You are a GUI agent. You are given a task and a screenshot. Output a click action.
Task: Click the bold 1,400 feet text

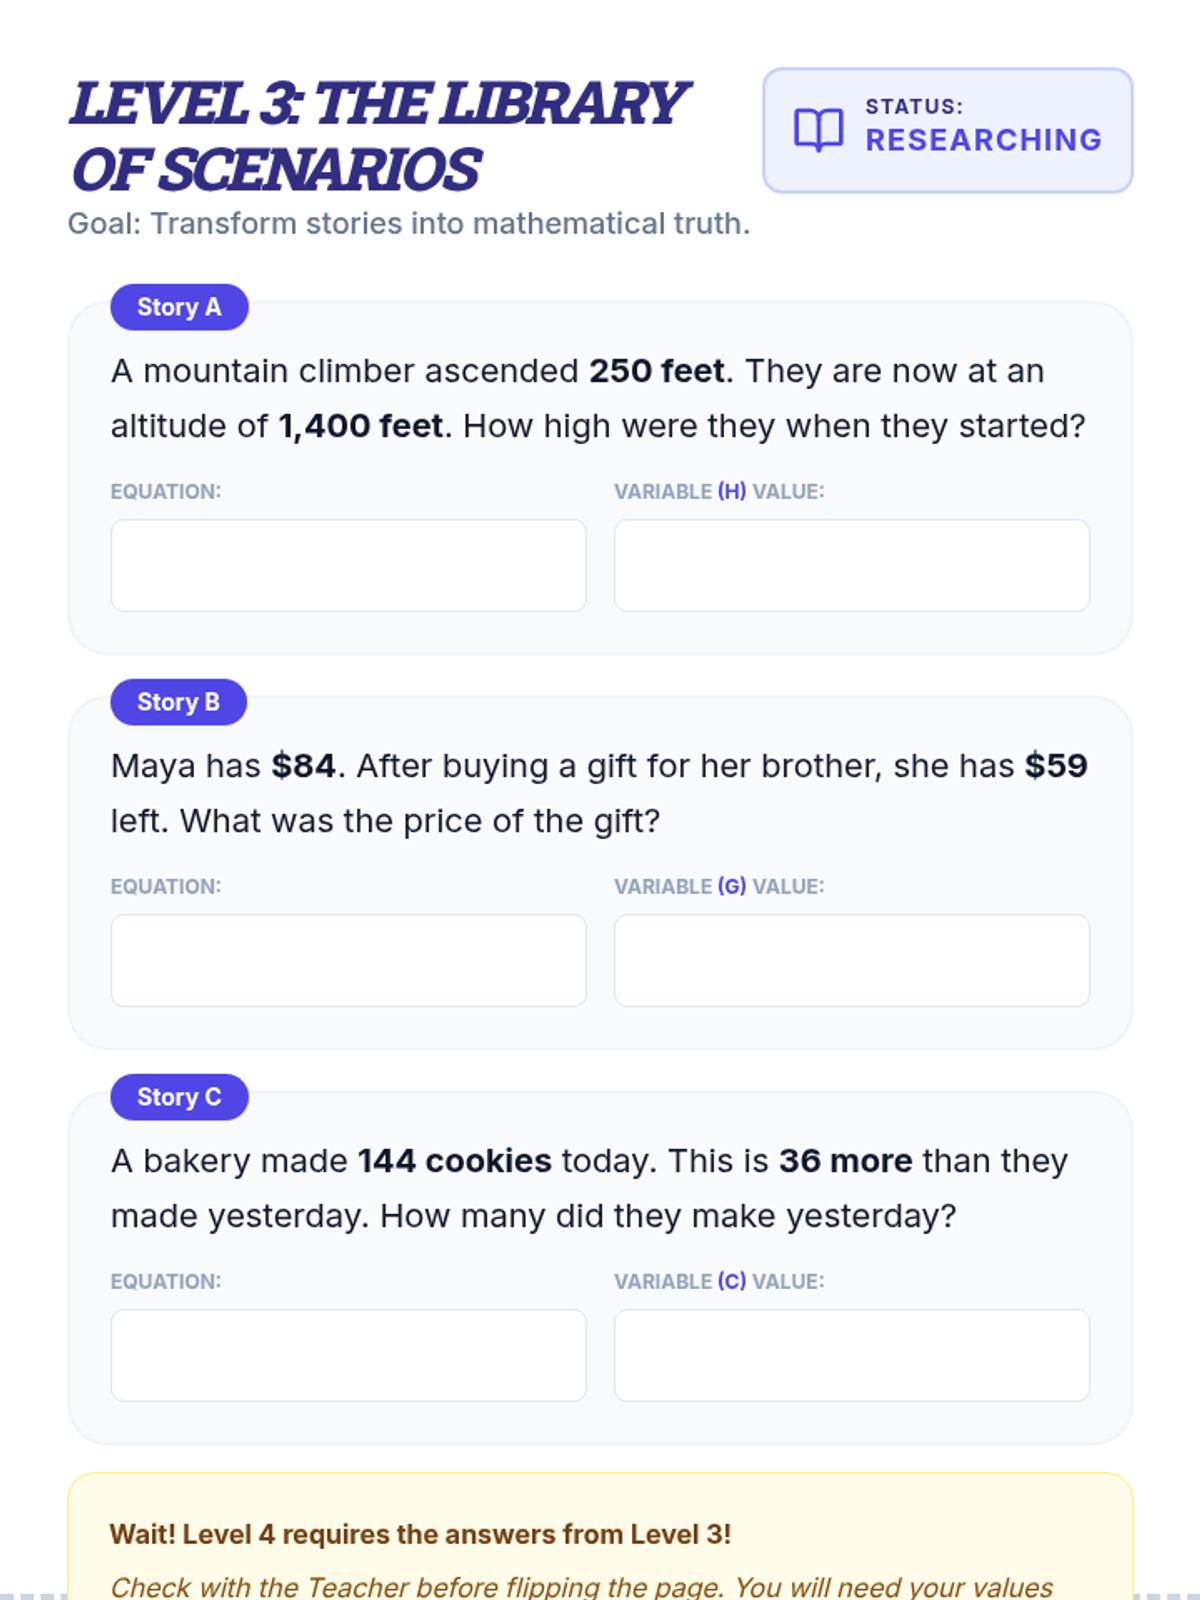(361, 426)
